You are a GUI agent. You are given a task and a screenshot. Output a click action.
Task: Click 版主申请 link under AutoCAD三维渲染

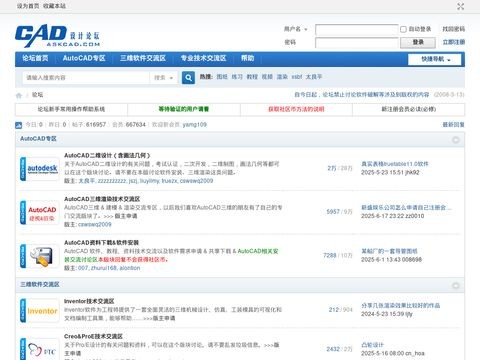[x=126, y=216]
